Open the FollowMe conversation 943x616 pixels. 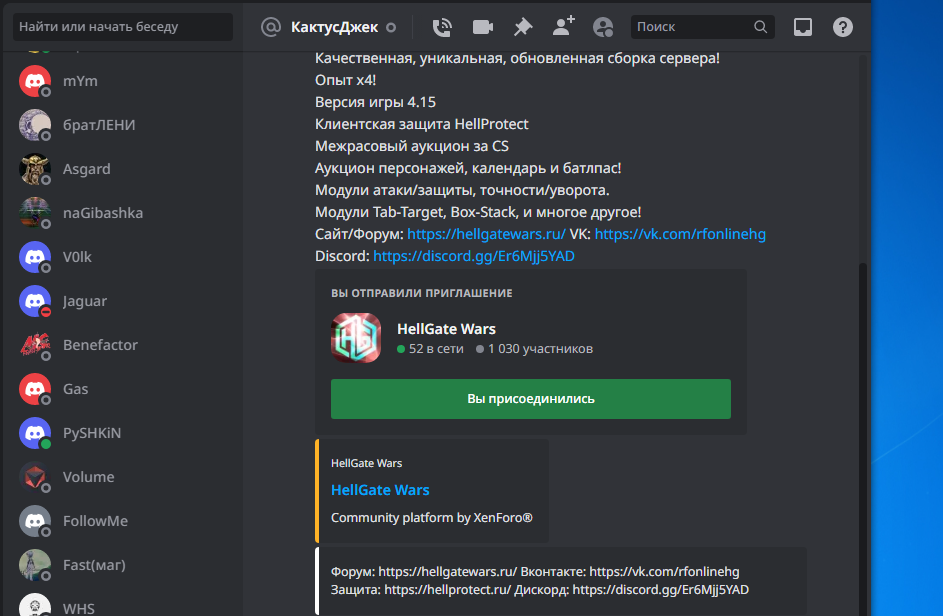(123, 521)
